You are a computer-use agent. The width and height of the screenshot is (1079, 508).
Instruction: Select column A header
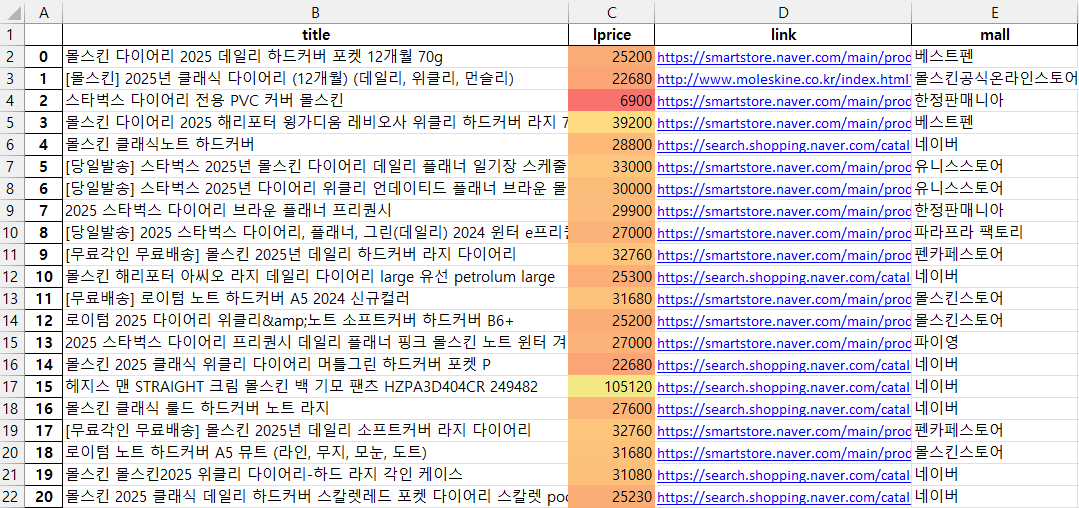tap(44, 12)
